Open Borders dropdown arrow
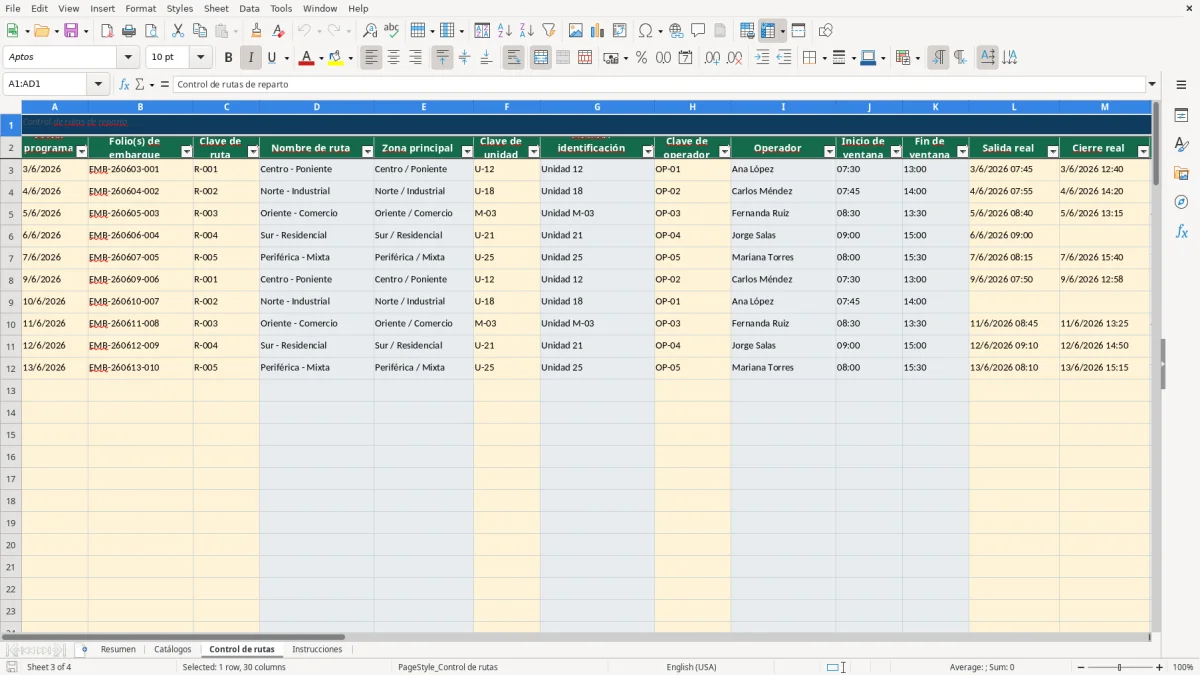Image resolution: width=1200 pixels, height=675 pixels. point(823,58)
